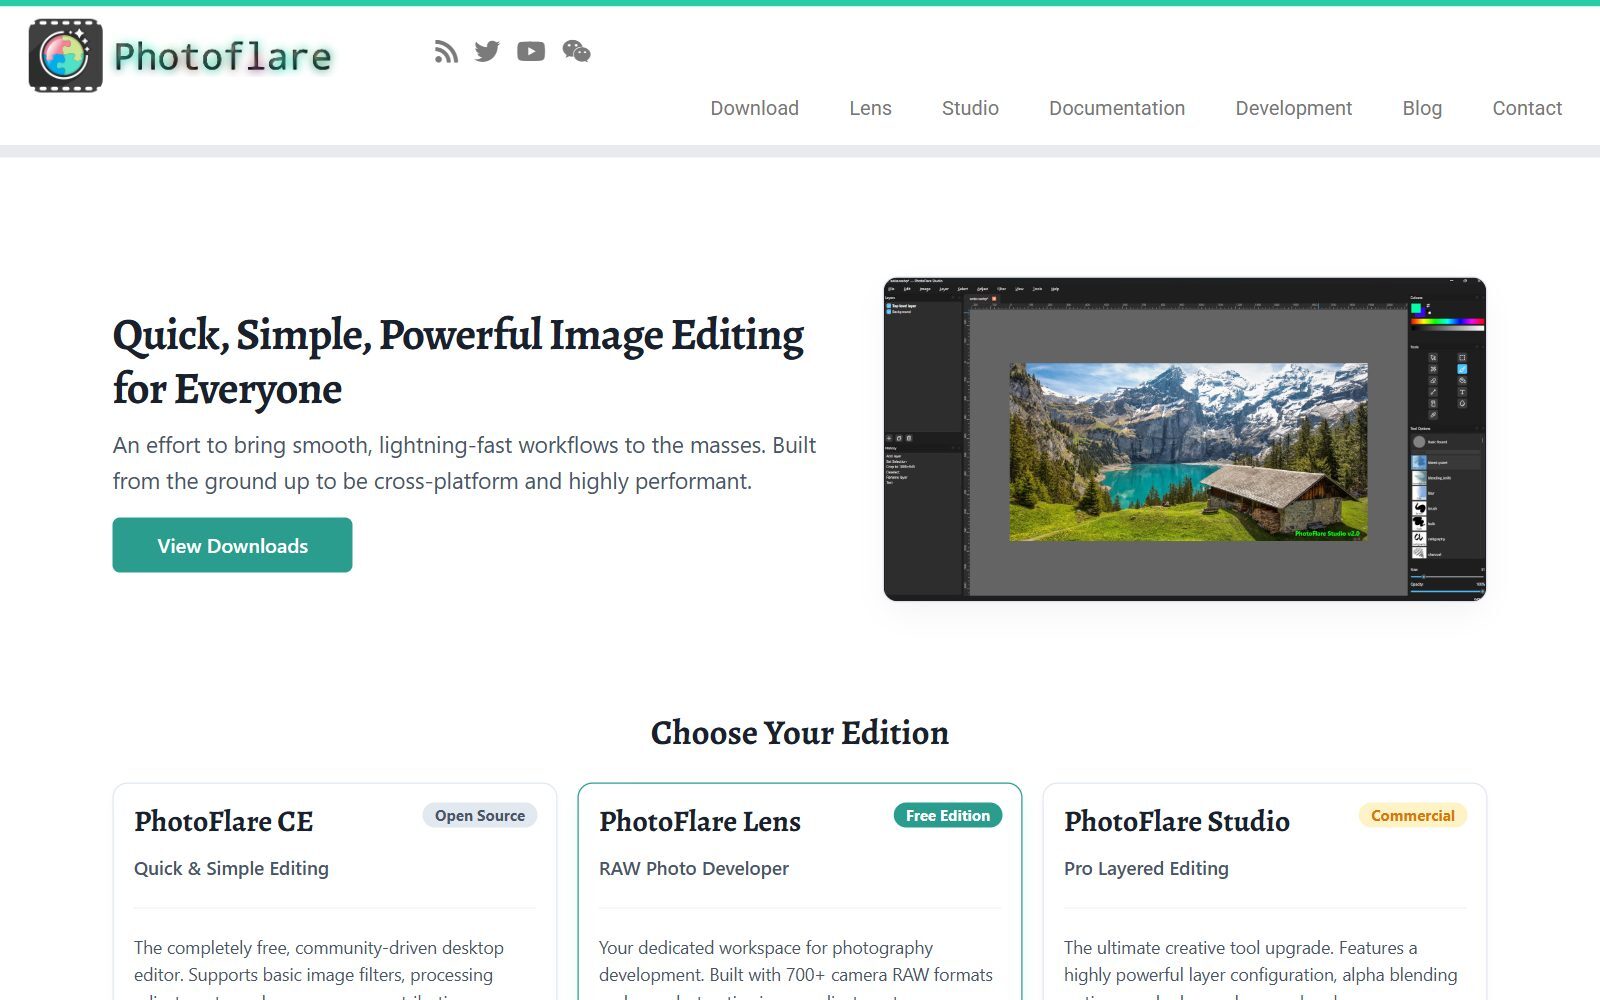Click the View Downloads button
This screenshot has height=1000, width=1600.
point(232,545)
